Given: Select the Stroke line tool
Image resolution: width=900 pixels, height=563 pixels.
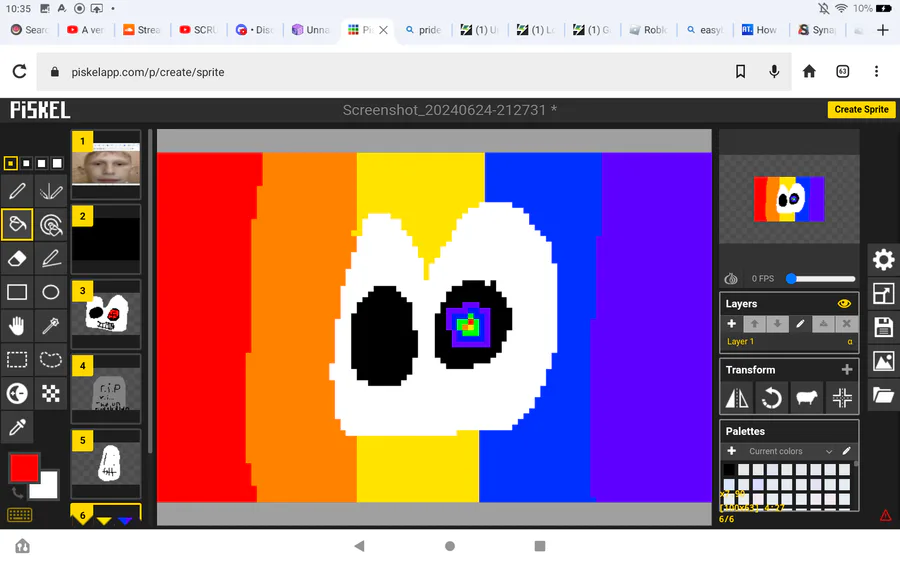Looking at the screenshot, I should click(x=51, y=259).
